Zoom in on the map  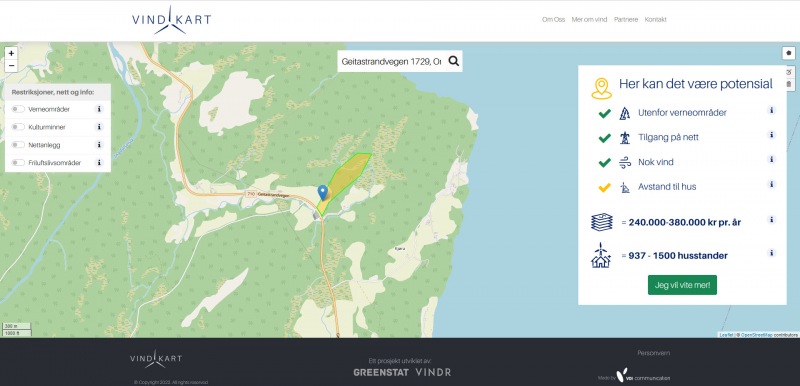[x=11, y=53]
